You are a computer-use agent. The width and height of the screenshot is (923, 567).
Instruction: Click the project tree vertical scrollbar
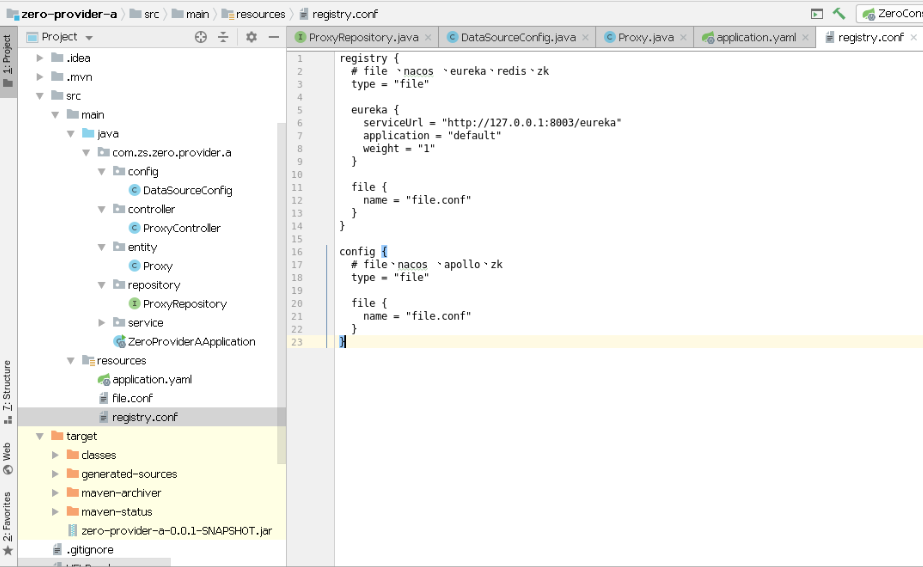click(281, 294)
